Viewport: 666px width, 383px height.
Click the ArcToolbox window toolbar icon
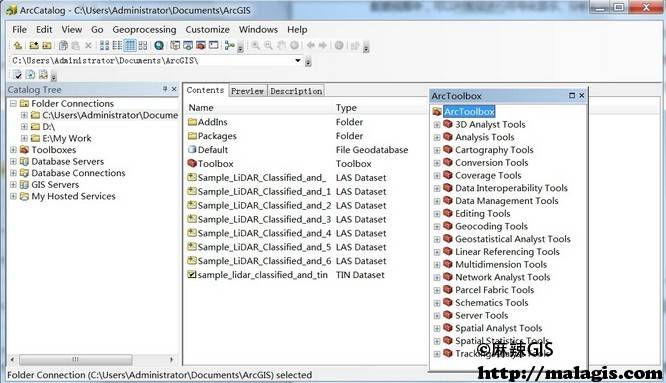[201, 45]
